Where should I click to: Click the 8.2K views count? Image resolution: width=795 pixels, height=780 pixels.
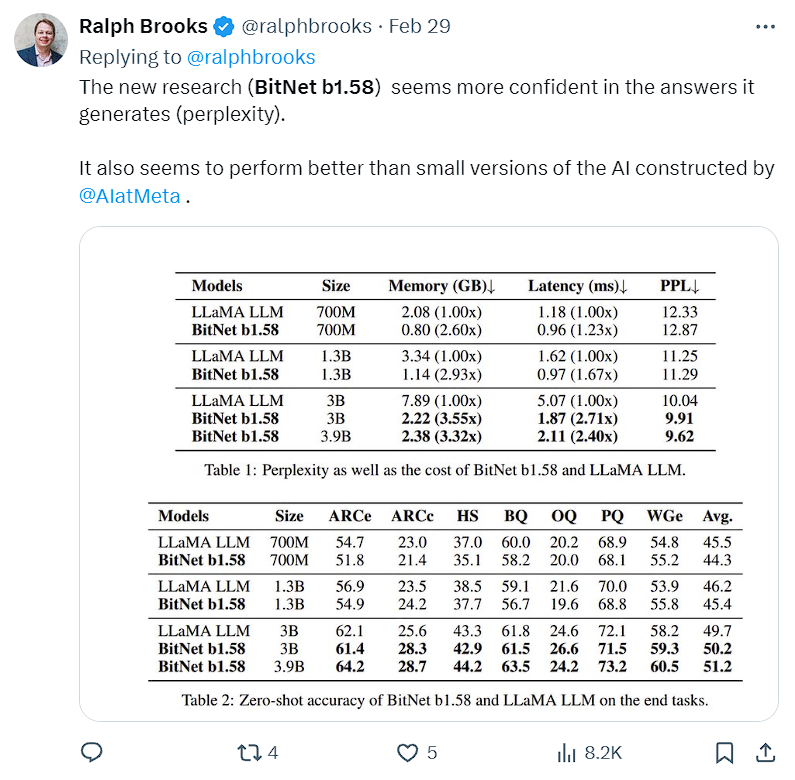coord(603,753)
